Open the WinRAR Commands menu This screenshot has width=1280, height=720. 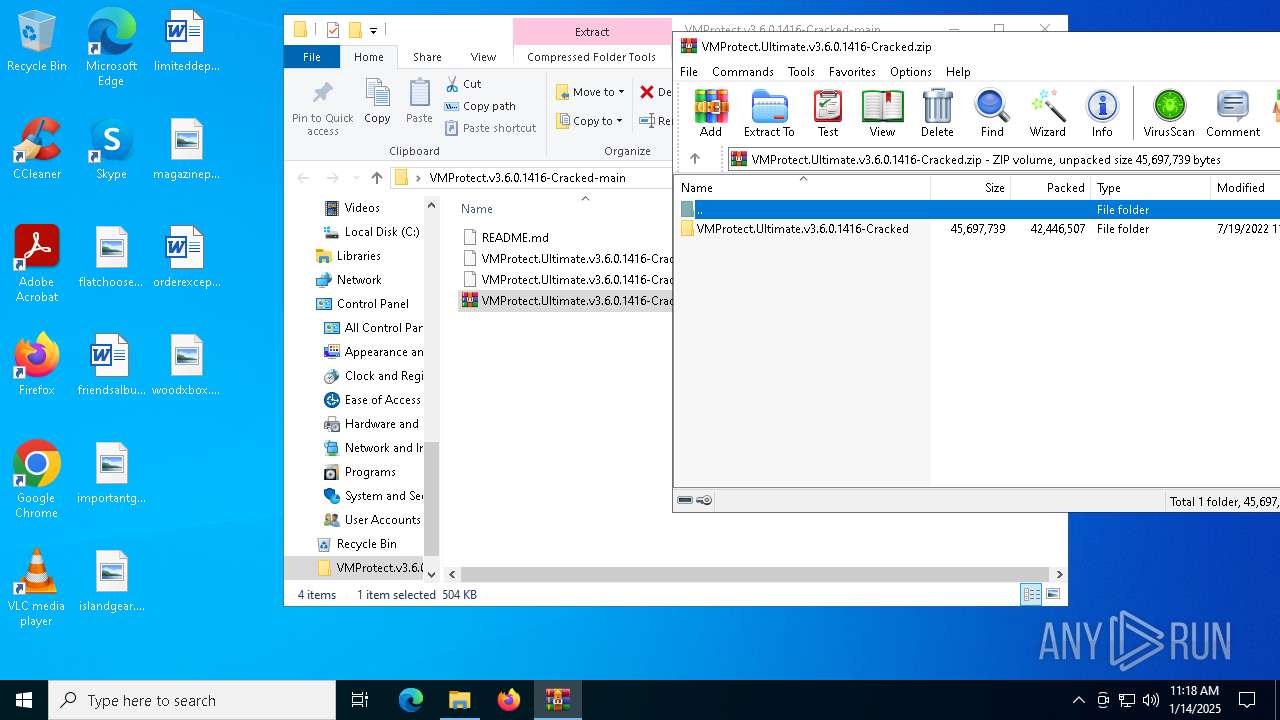tap(743, 72)
